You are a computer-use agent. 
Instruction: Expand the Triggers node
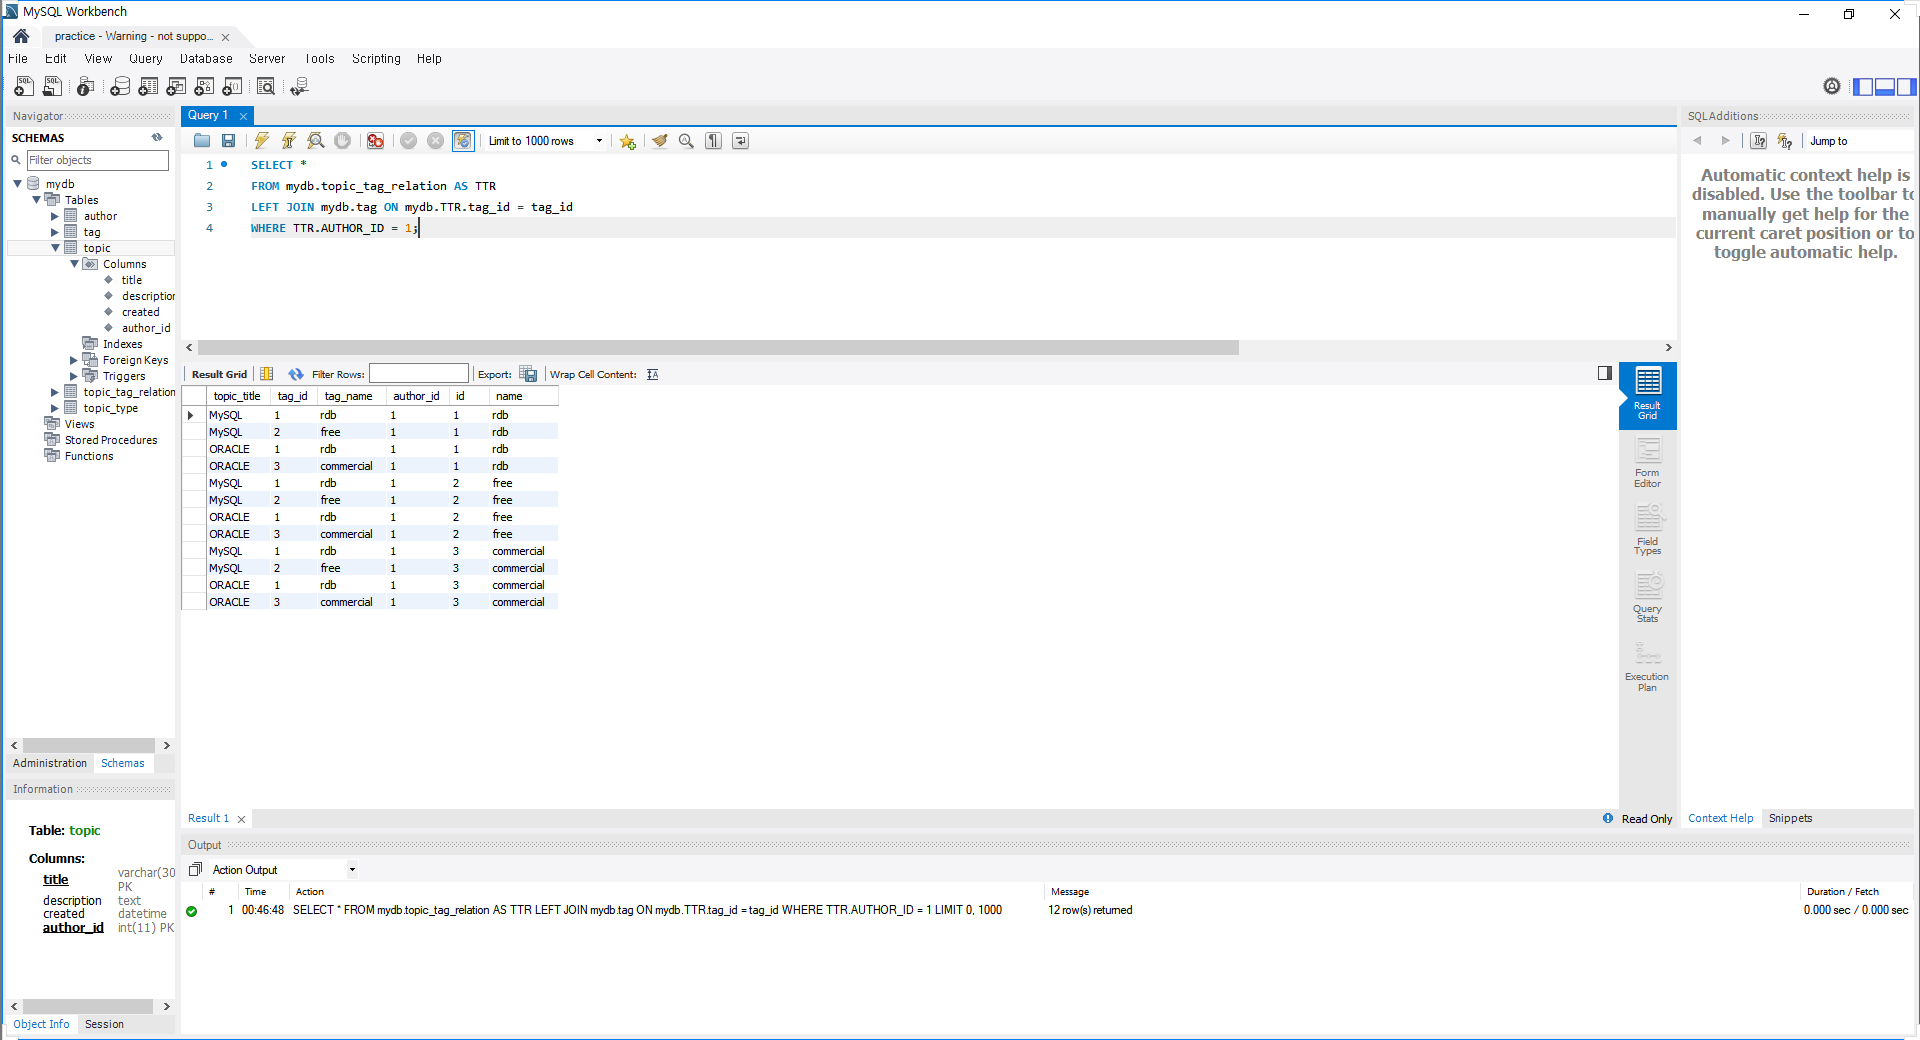[x=74, y=376]
